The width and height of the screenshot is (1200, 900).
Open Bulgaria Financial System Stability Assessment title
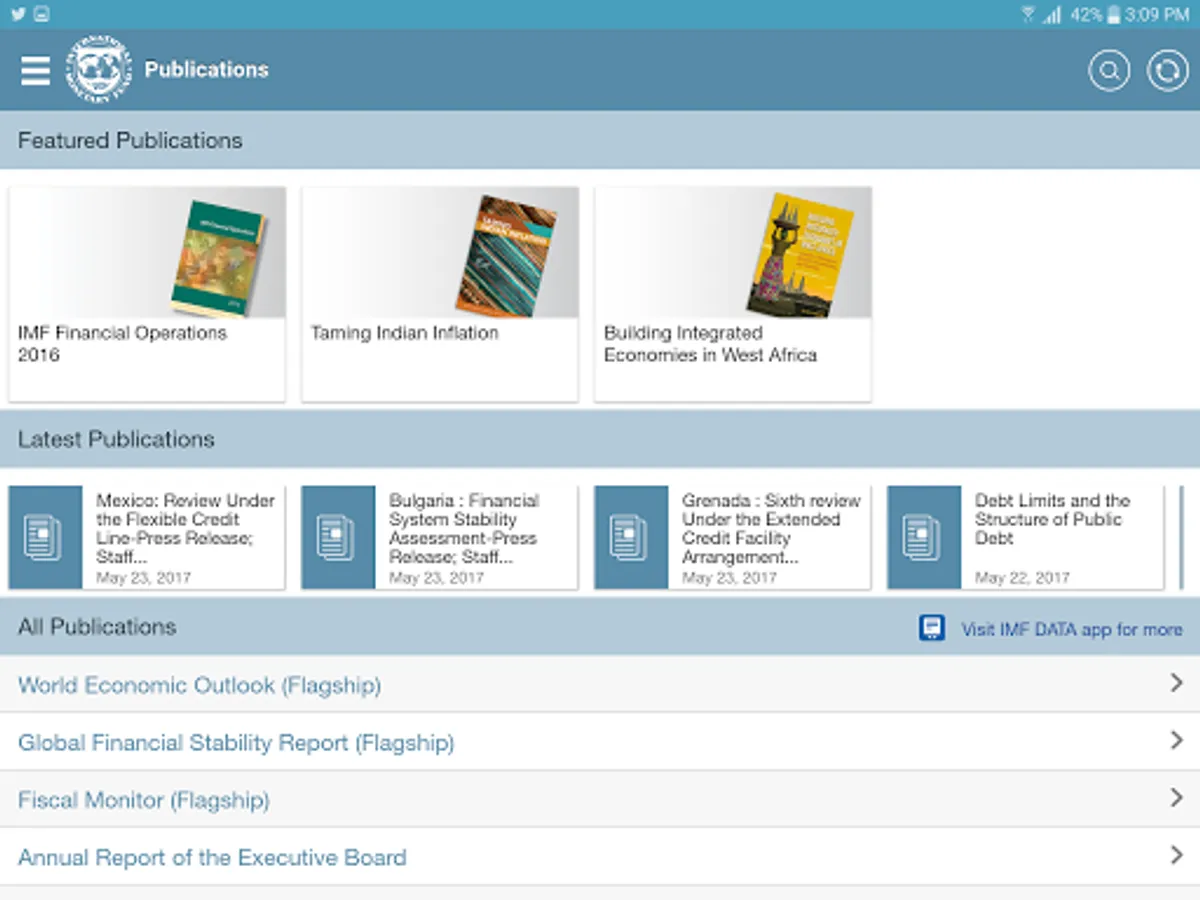(464, 529)
